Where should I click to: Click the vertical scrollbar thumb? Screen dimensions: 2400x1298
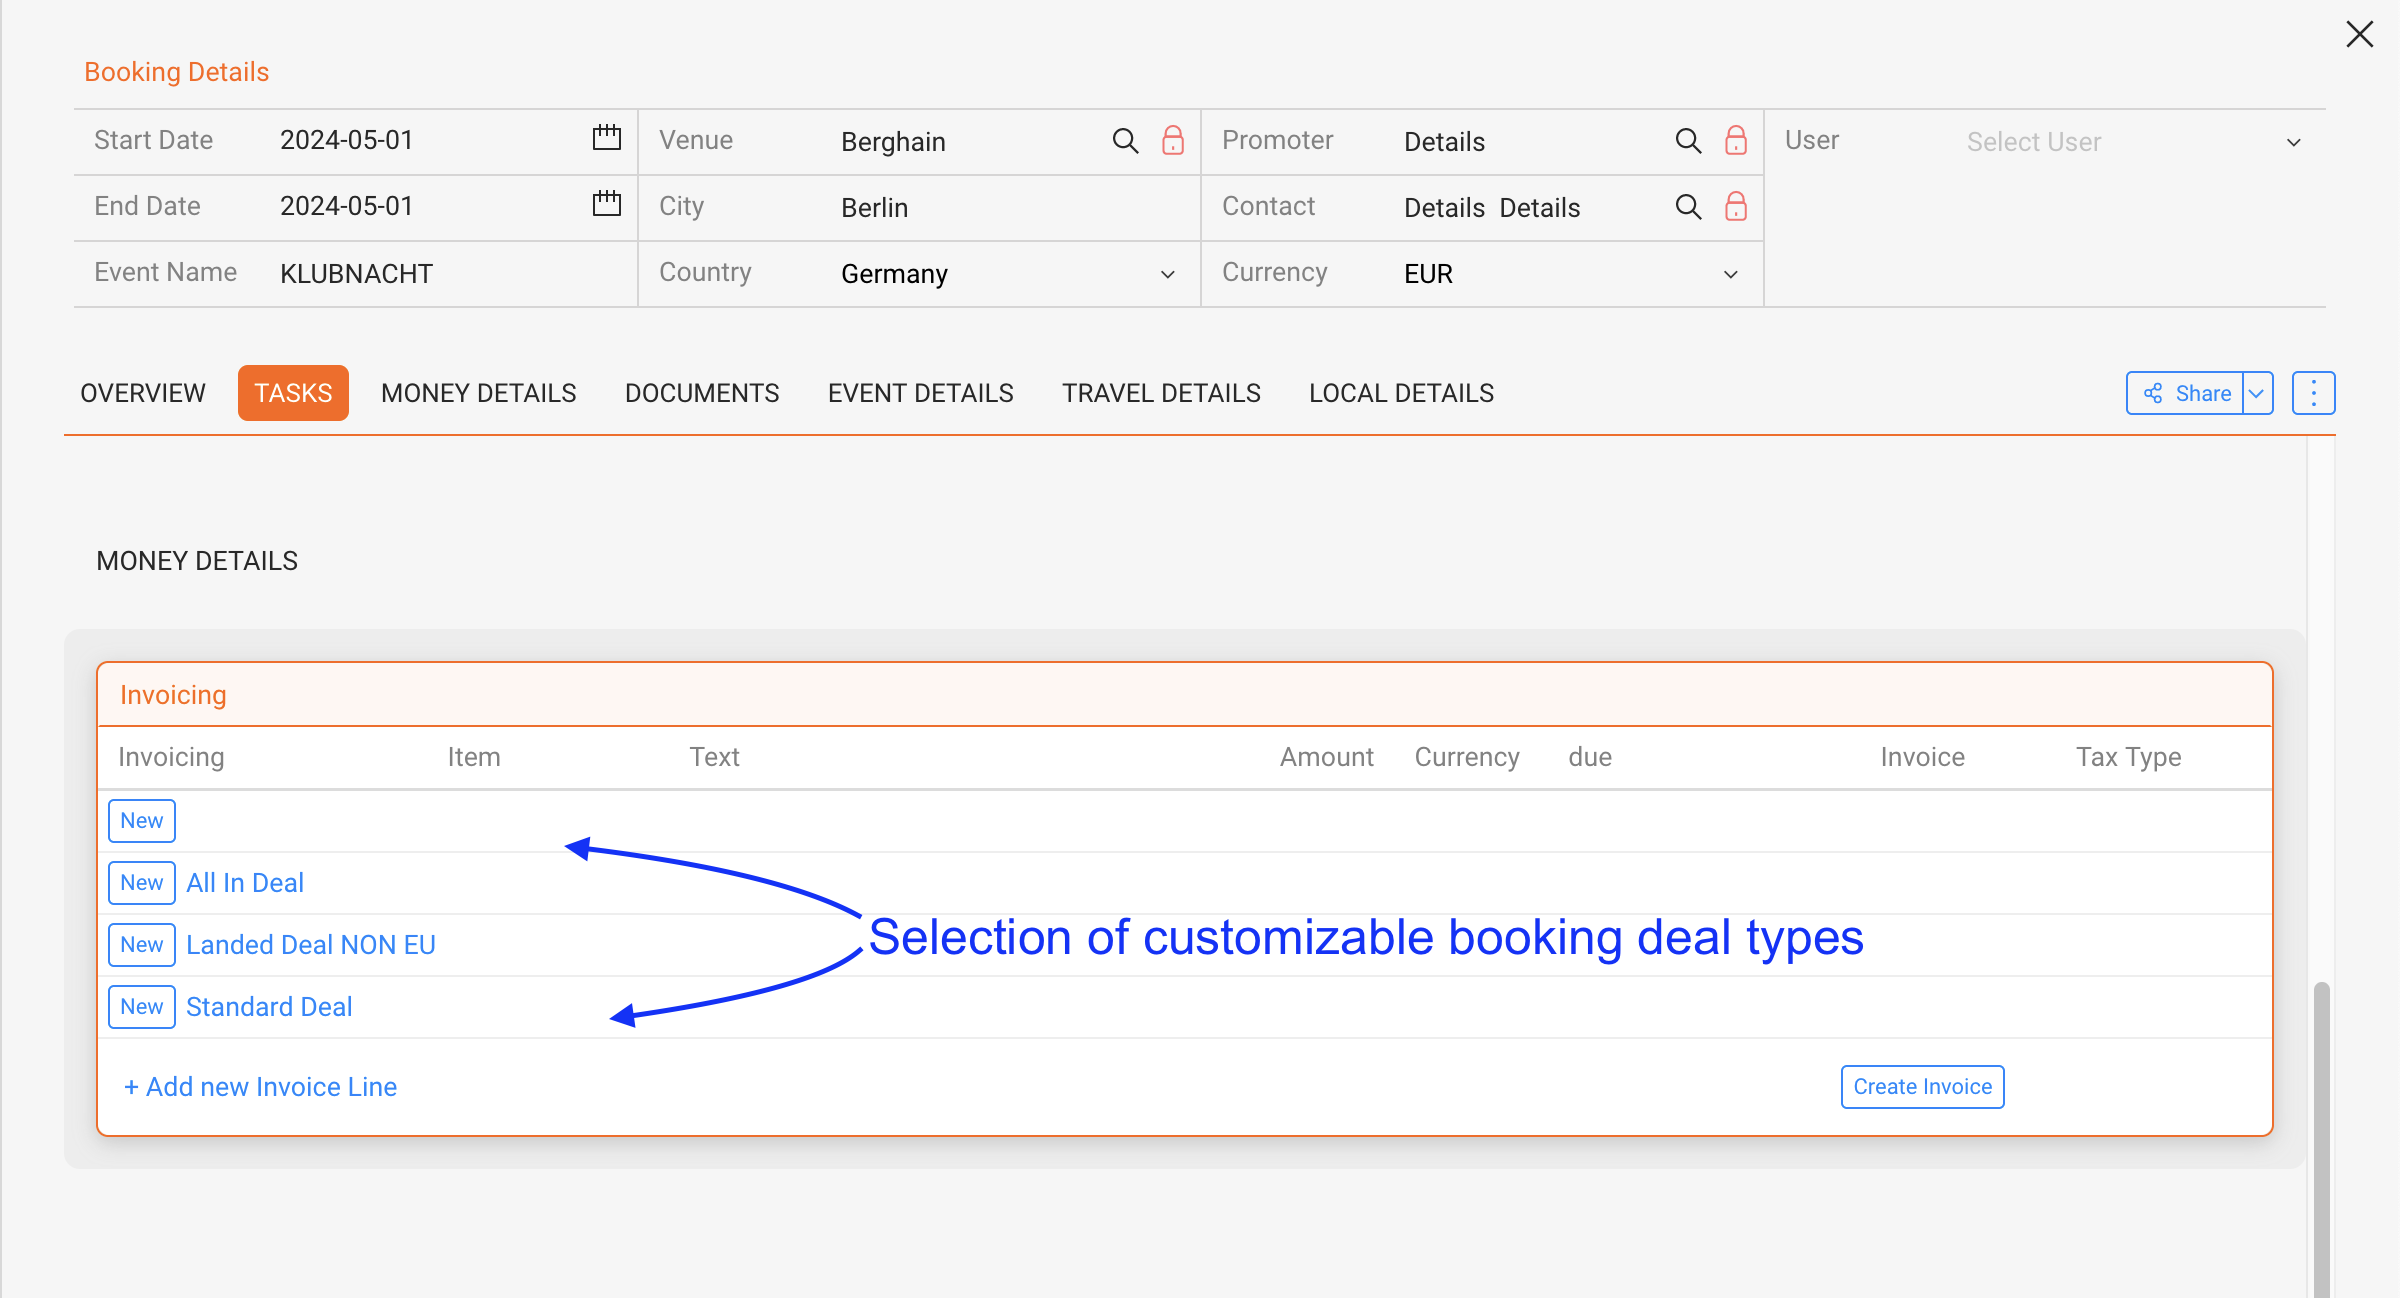click(x=2321, y=1139)
